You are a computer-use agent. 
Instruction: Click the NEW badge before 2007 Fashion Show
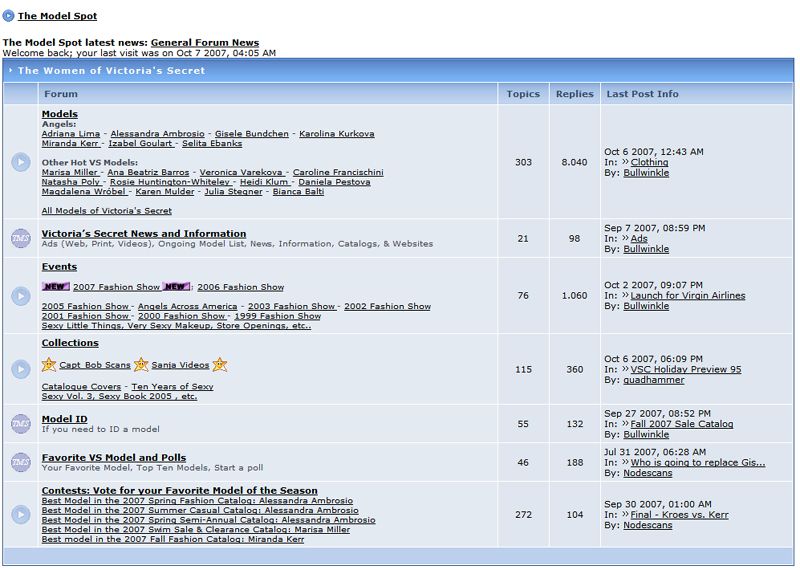56,286
